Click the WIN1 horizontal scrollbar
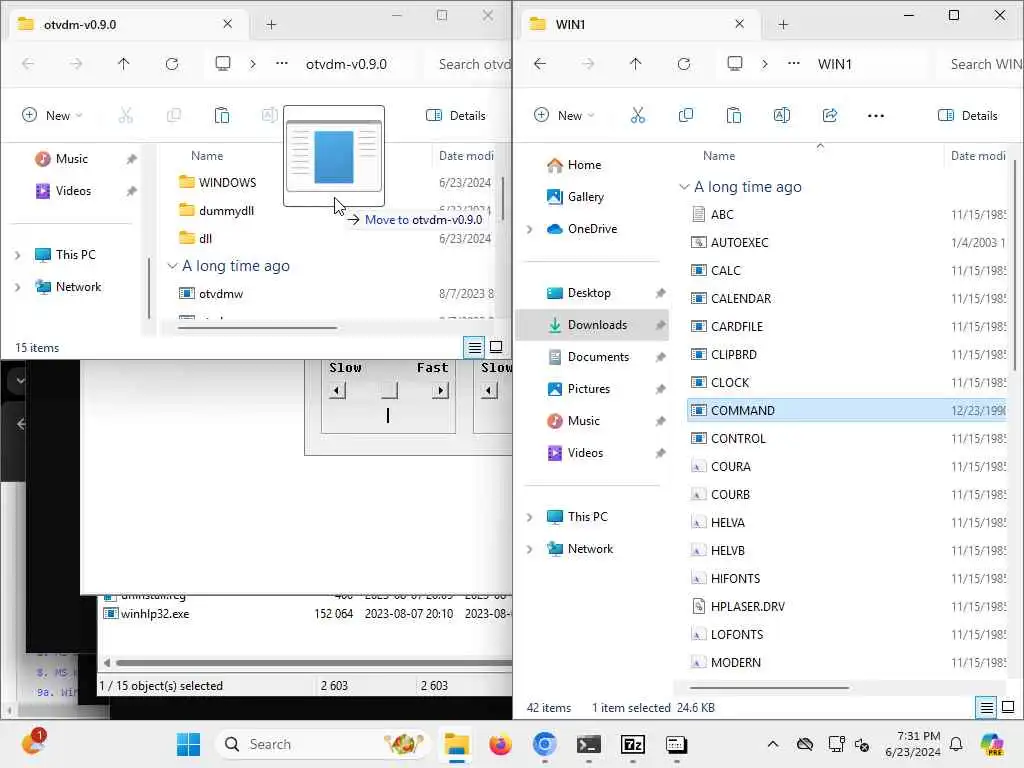The width and height of the screenshot is (1024, 768). (x=769, y=688)
